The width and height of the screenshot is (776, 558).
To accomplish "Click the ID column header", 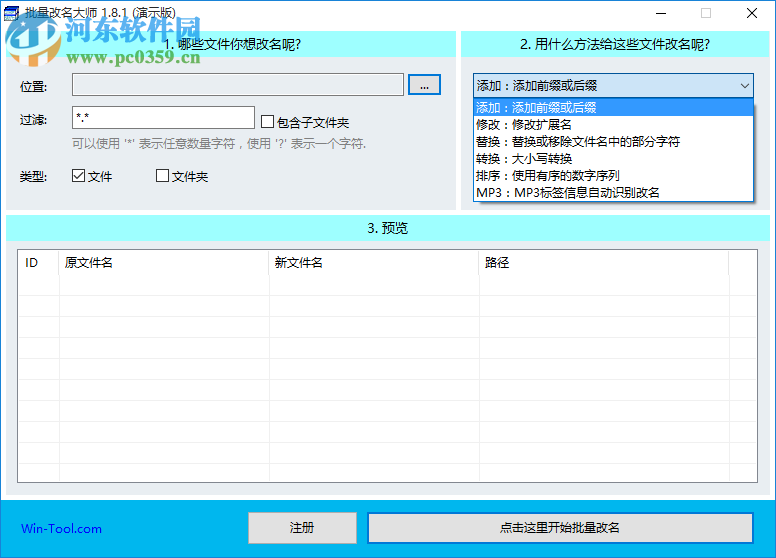I will pos(39,263).
